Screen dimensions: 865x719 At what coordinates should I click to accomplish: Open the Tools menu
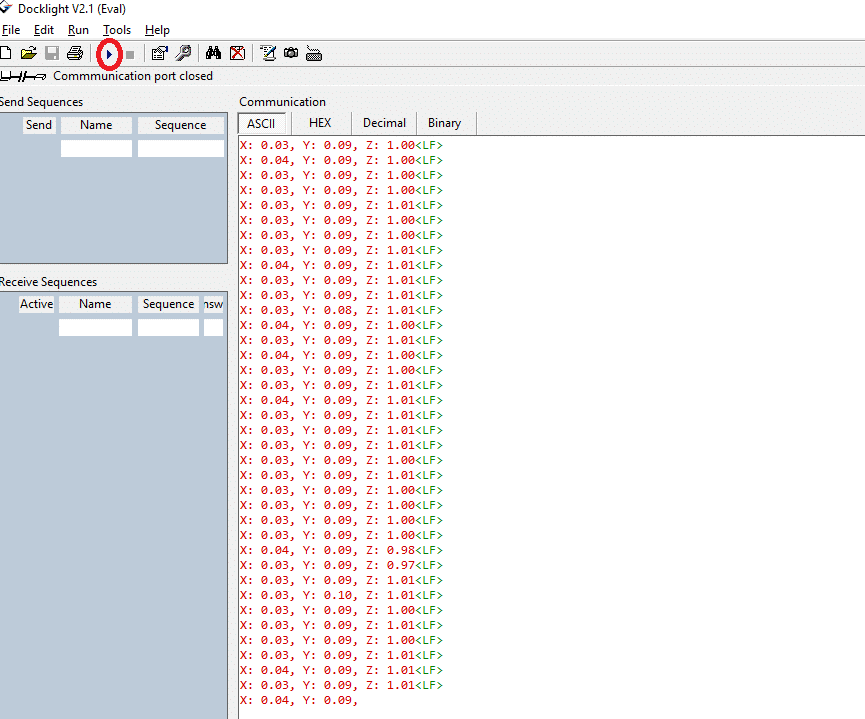point(117,30)
